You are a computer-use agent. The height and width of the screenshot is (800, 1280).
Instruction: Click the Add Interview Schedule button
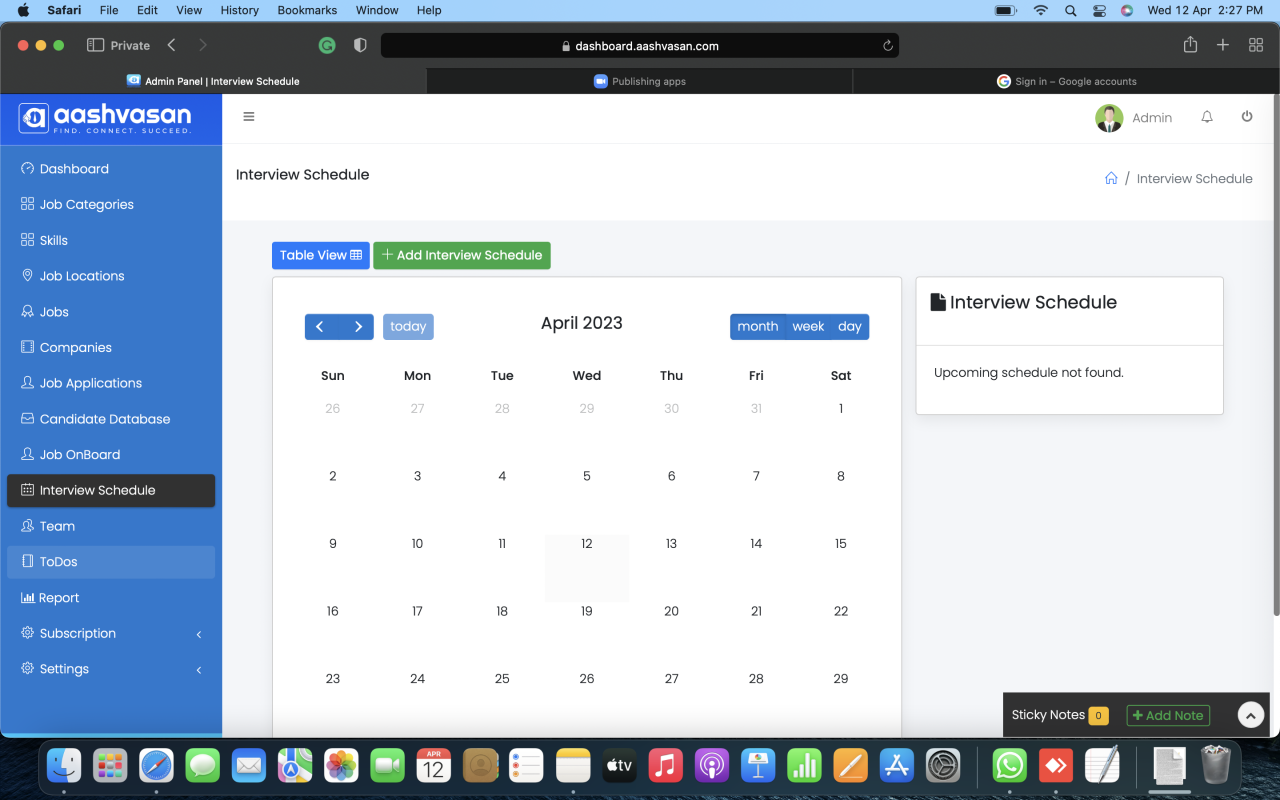462,255
